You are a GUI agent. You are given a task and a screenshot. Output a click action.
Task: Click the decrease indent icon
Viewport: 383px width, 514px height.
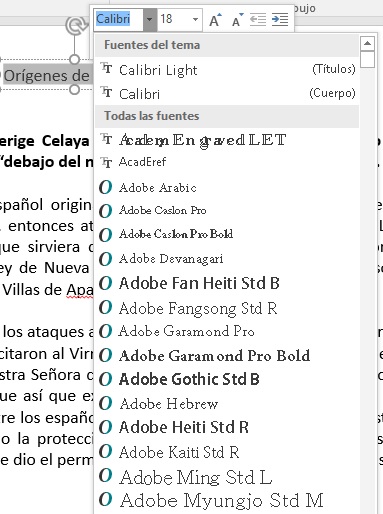(258, 19)
